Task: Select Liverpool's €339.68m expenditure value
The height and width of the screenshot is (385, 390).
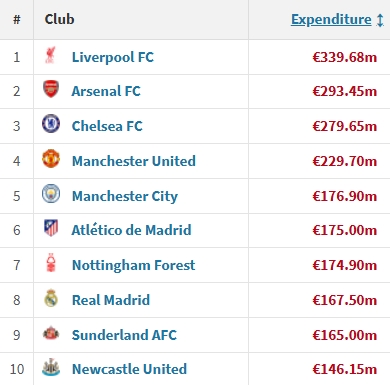Action: pyautogui.click(x=345, y=57)
